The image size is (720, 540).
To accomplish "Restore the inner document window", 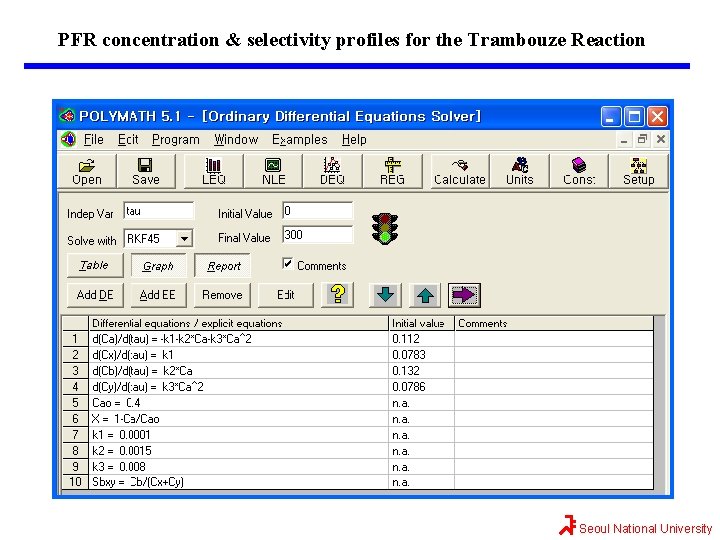I will click(x=642, y=139).
